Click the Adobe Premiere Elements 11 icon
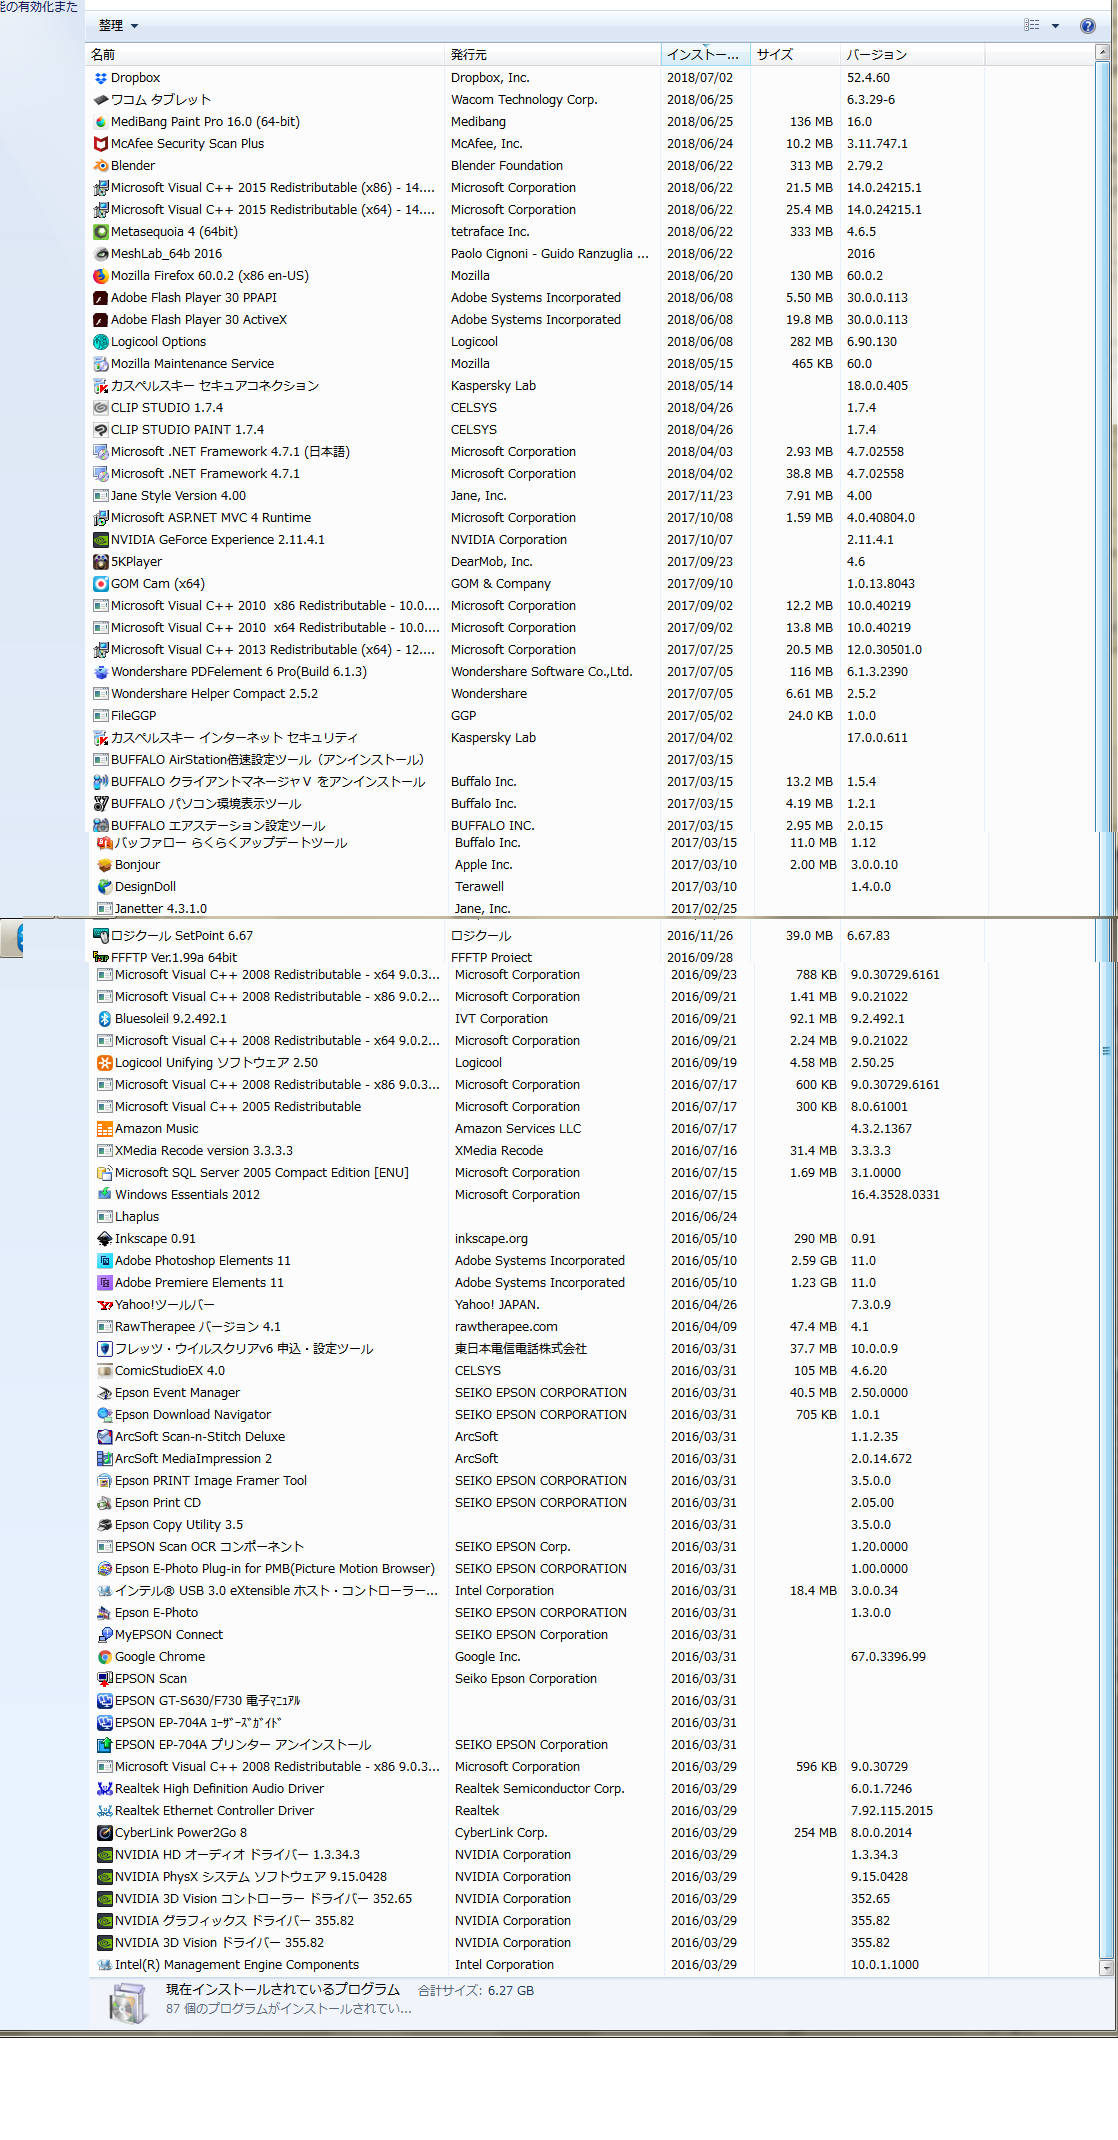 pos(104,1283)
